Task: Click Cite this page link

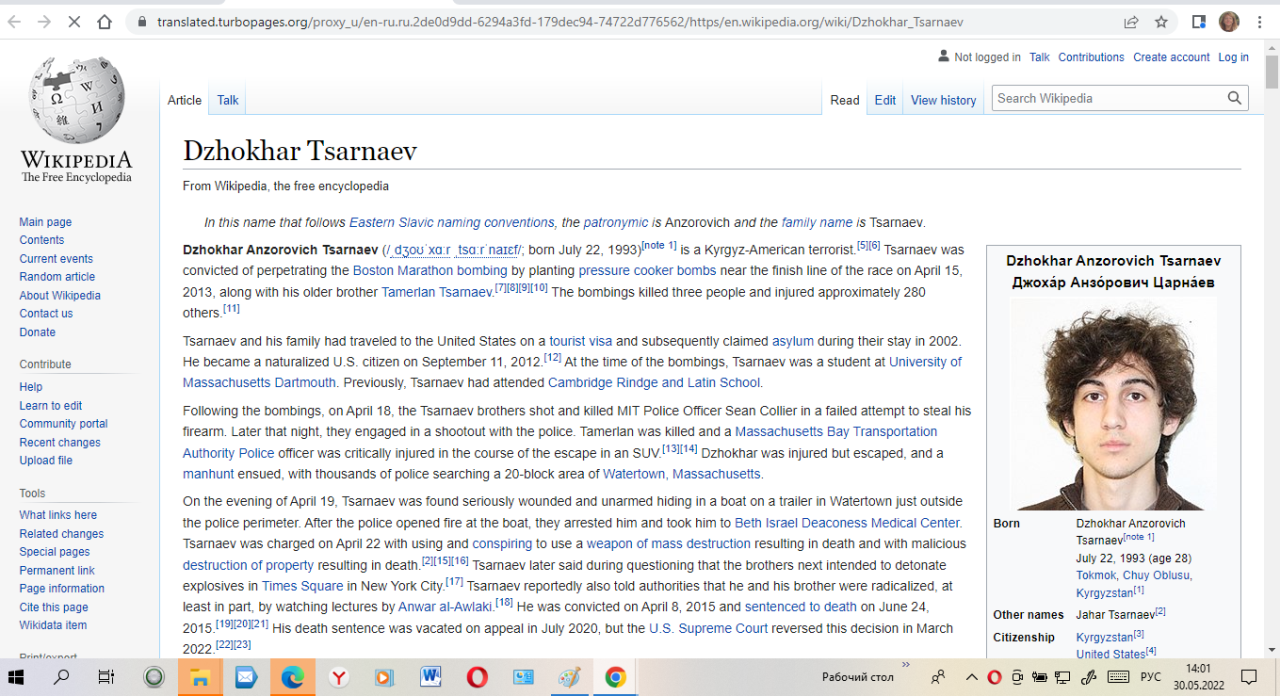Action: pyautogui.click(x=54, y=607)
